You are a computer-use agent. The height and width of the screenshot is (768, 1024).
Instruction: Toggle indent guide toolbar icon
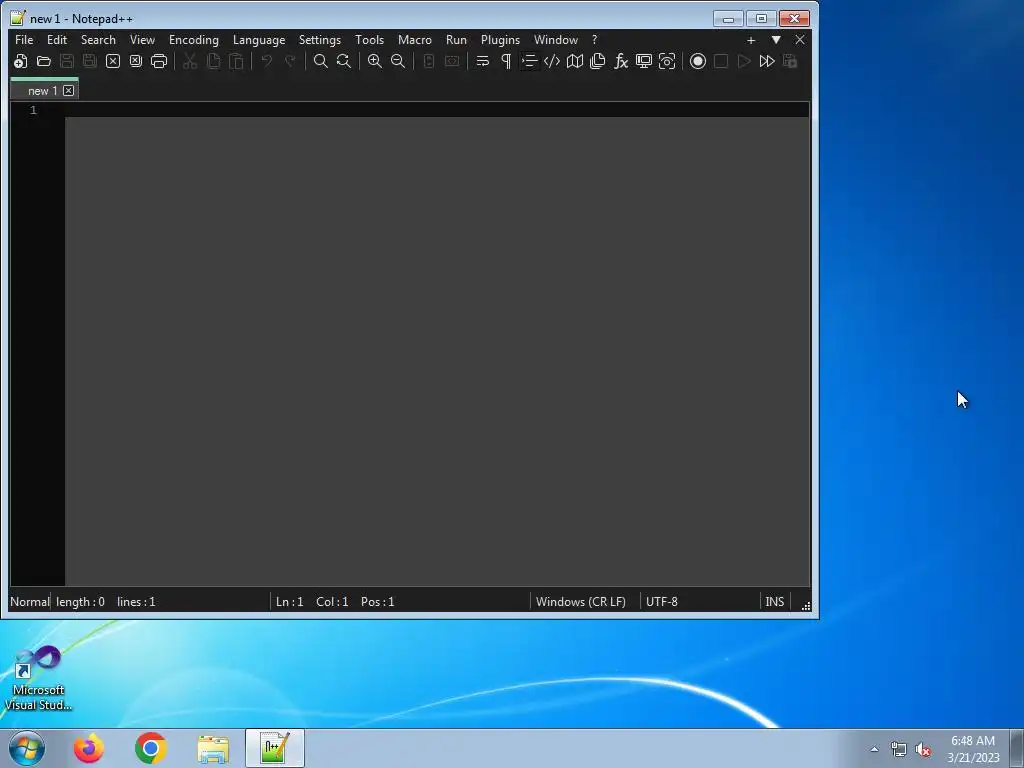[529, 61]
